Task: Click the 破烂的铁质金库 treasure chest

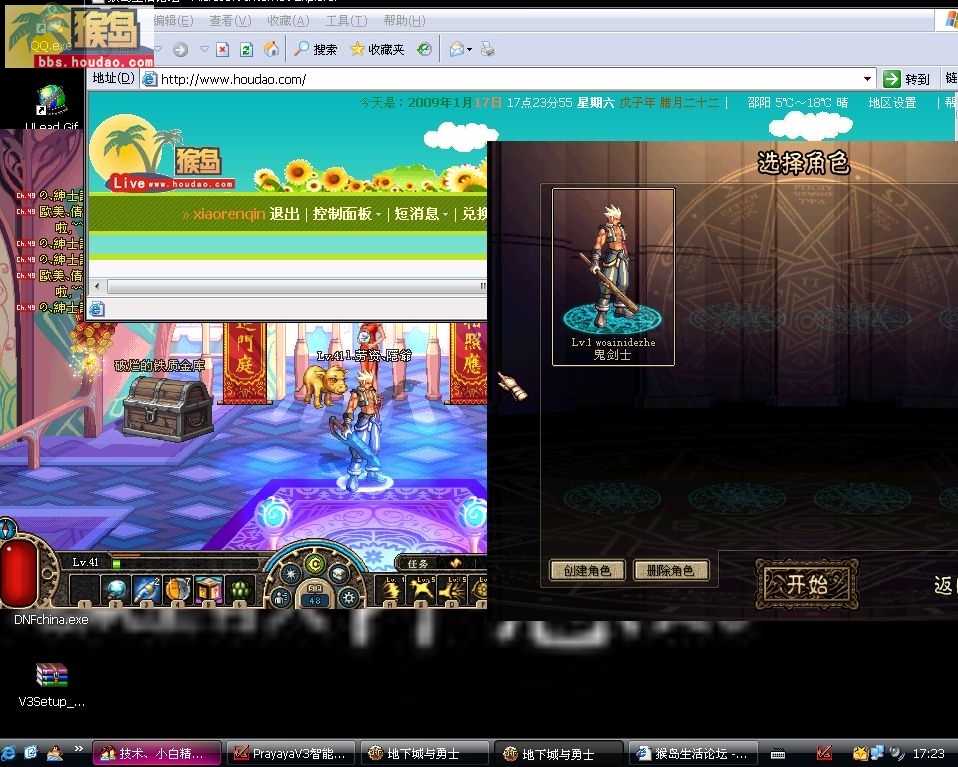Action: (168, 408)
